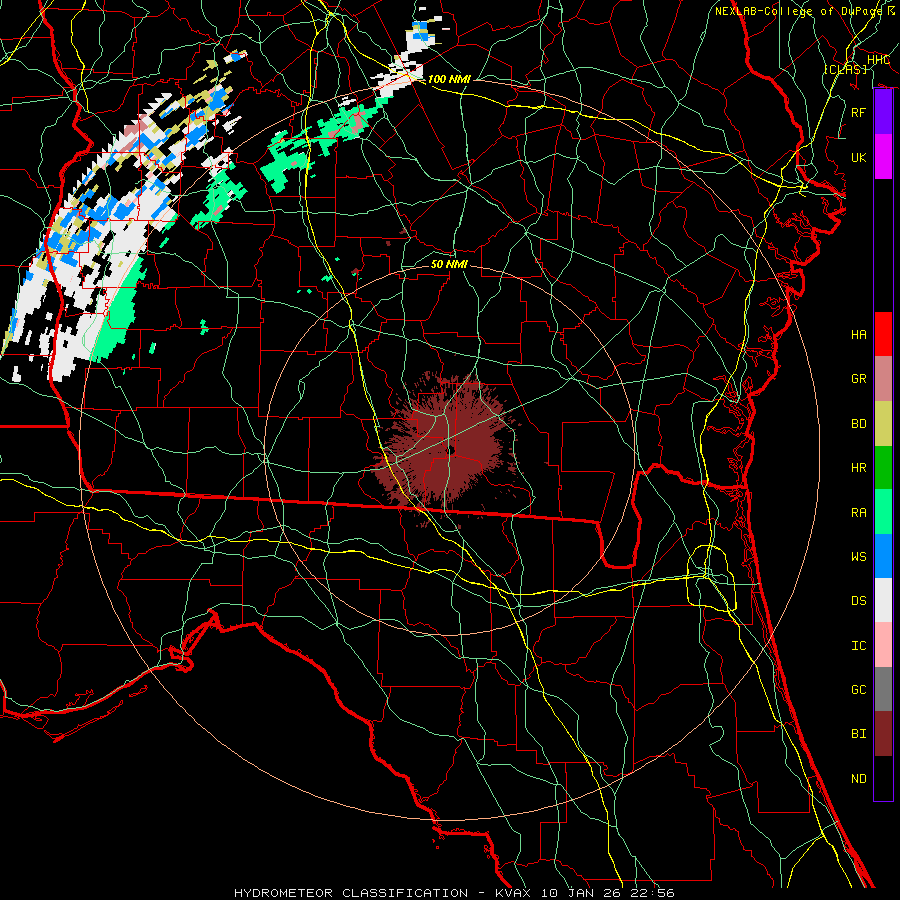Image resolution: width=900 pixels, height=900 pixels.
Task: Click the dark green HR legend swatch
Action: [x=883, y=468]
